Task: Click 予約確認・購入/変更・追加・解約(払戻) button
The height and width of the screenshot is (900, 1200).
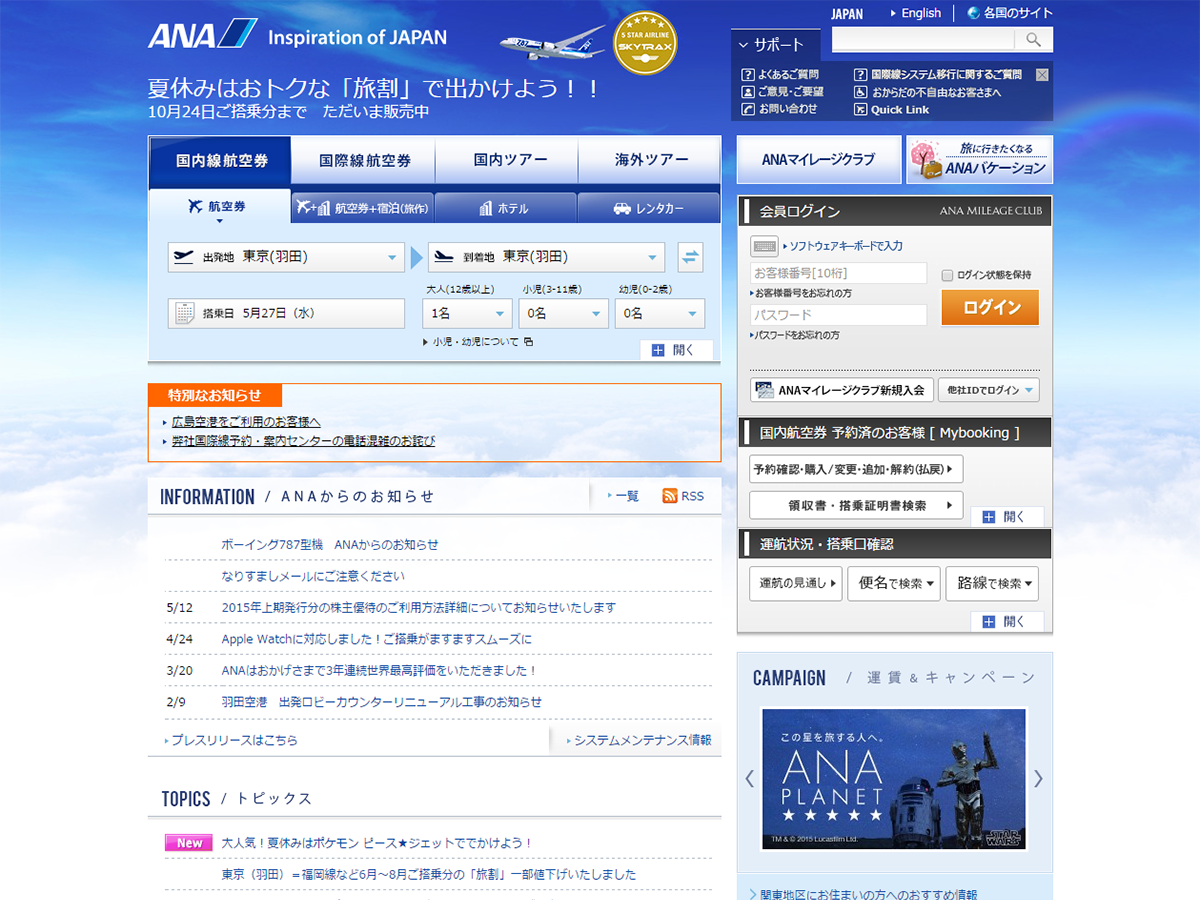Action: [x=856, y=469]
